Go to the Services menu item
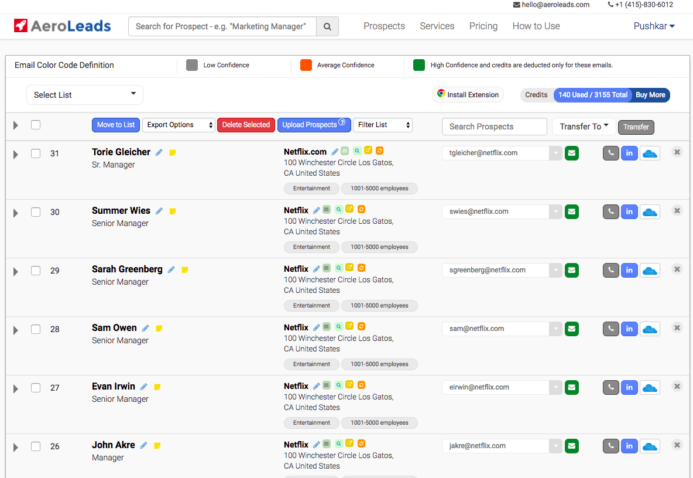Viewport: 693px width, 478px height. coord(437,26)
